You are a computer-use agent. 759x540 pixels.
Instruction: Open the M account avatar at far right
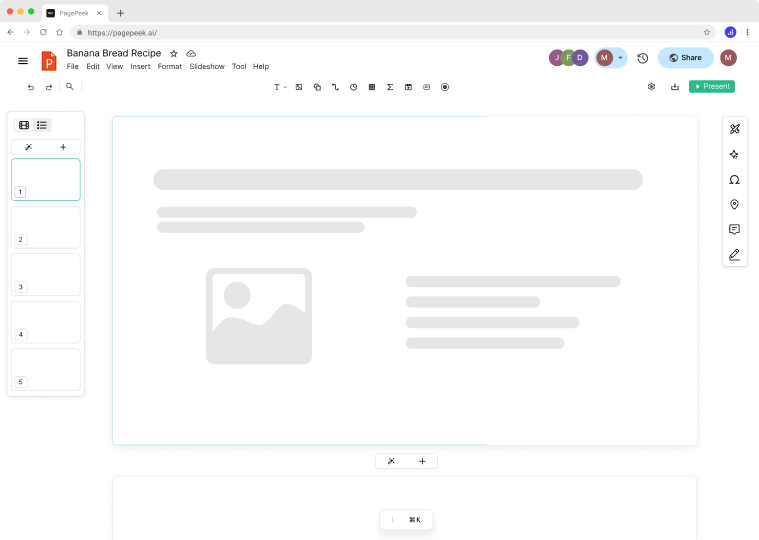pos(728,58)
